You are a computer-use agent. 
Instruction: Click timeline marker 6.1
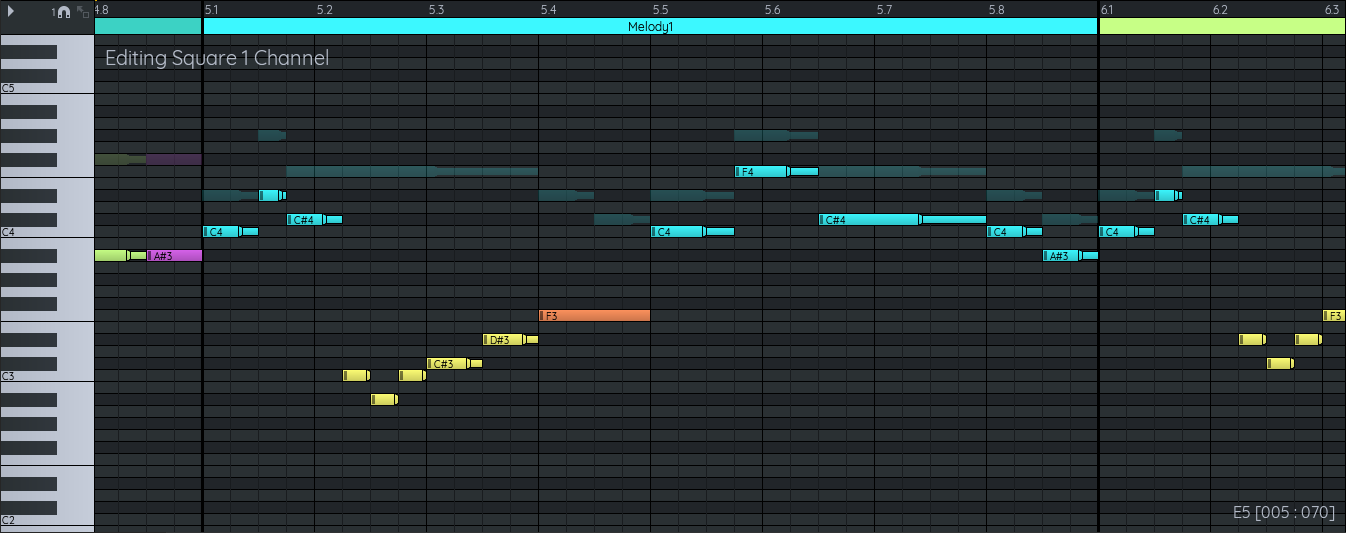click(1108, 10)
